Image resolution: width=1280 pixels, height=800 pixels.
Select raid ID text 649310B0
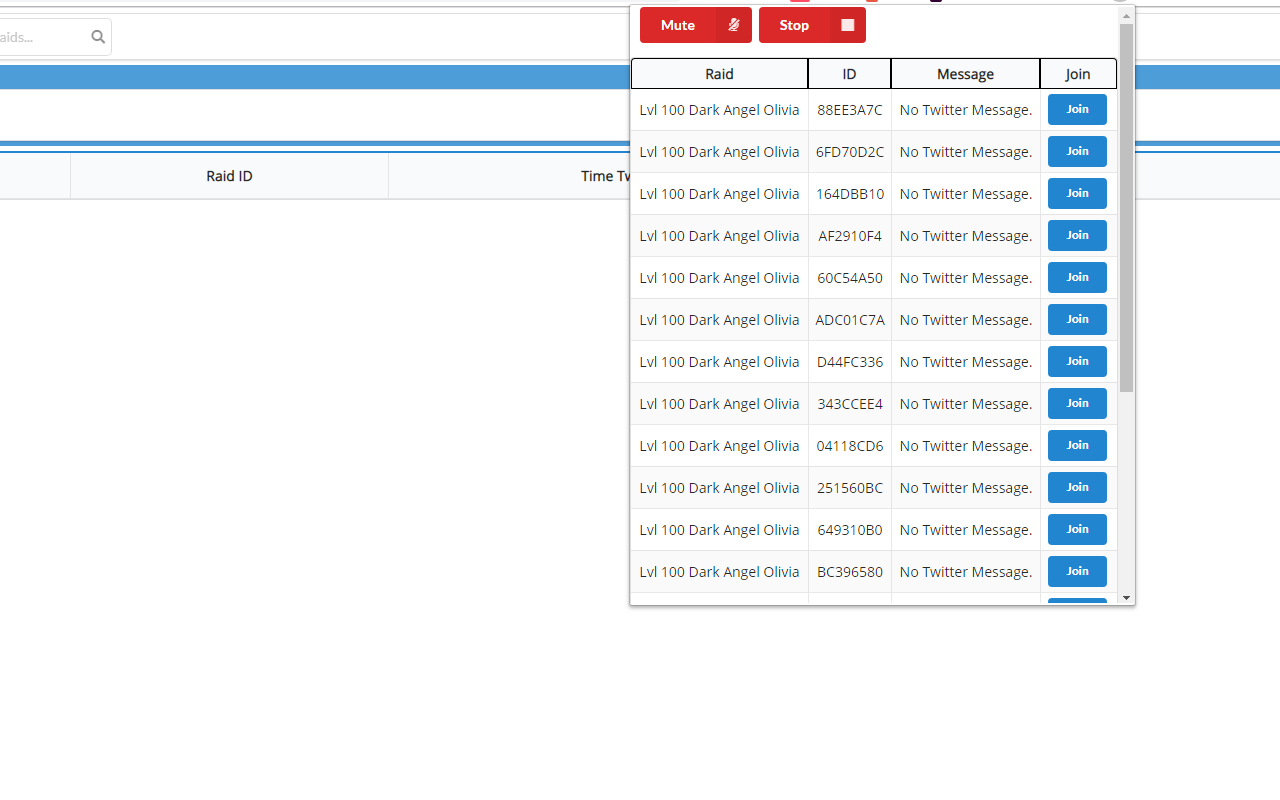[850, 530]
